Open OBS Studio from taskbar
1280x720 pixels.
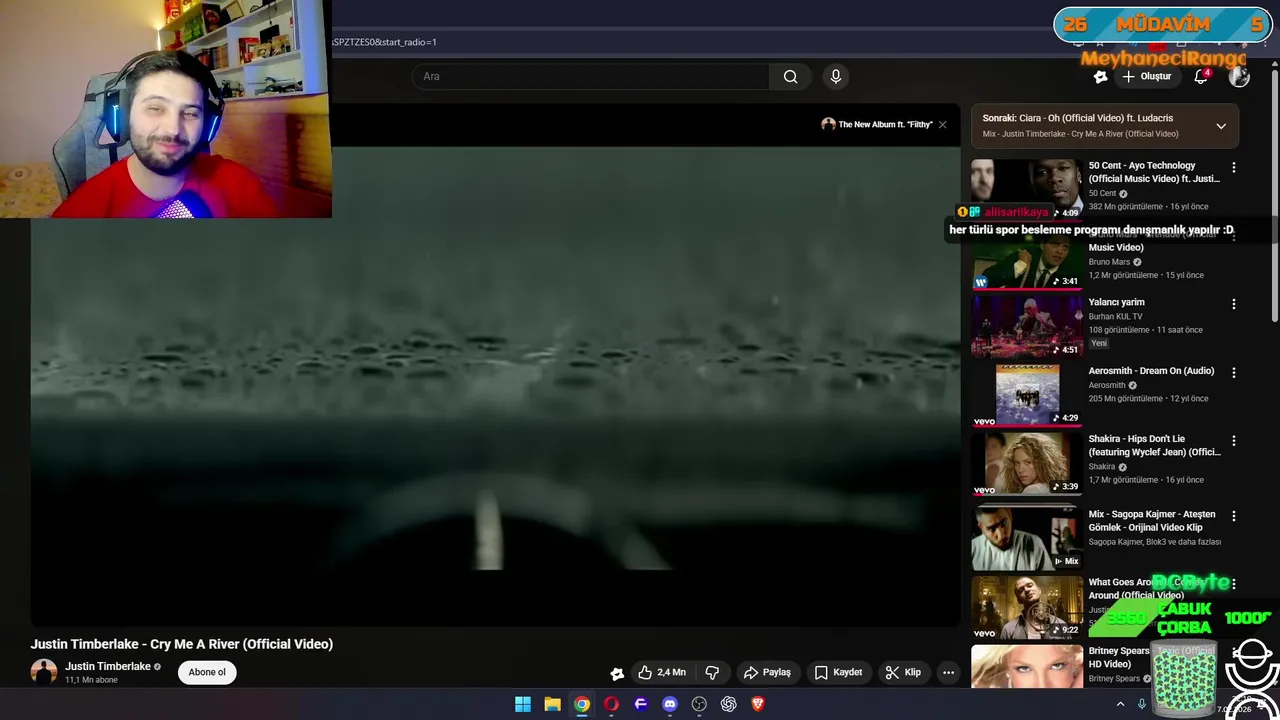[x=699, y=704]
